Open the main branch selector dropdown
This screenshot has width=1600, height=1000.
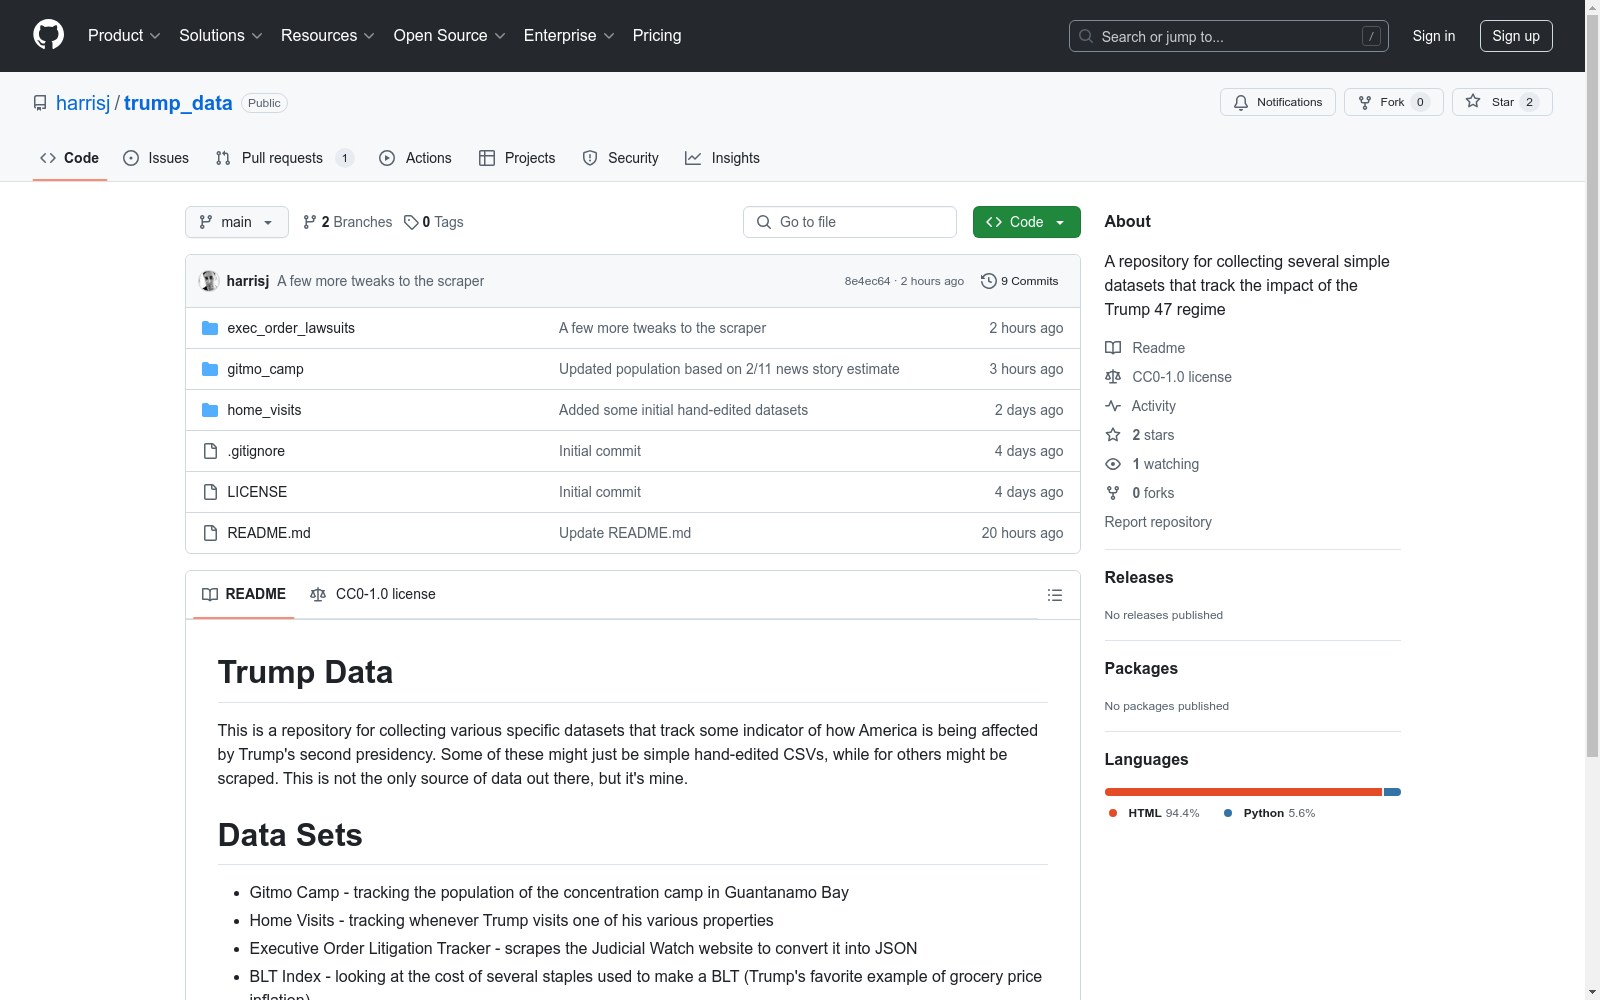coord(237,222)
